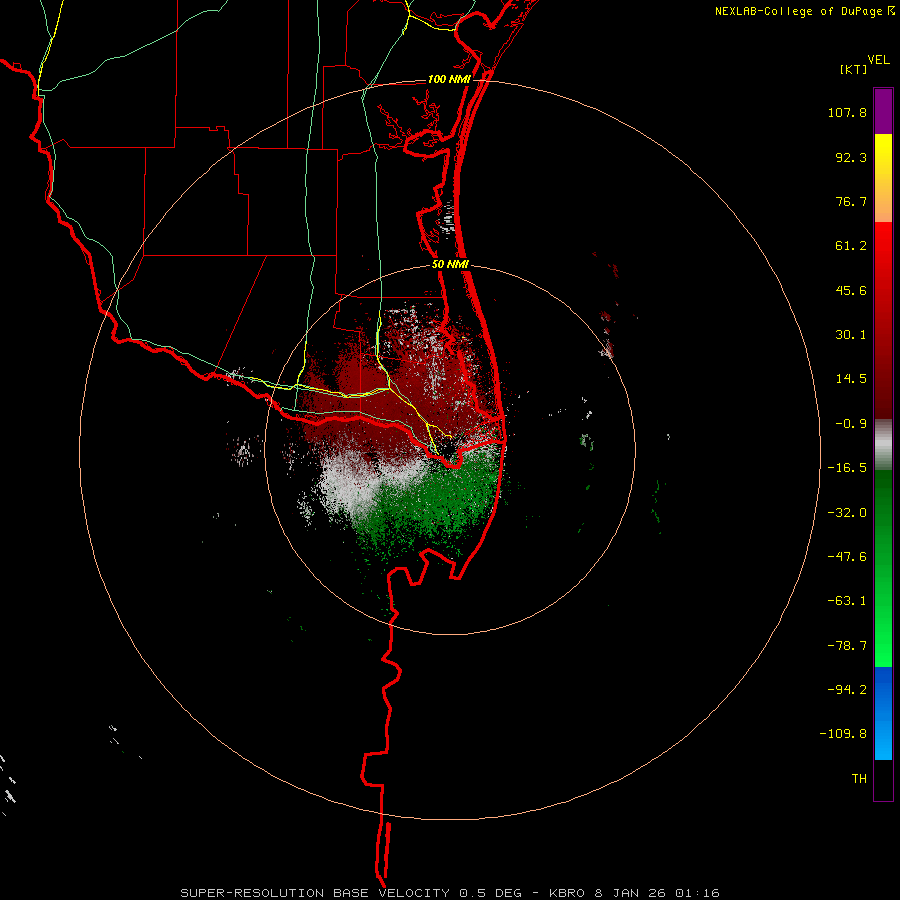Select the -109.8 velocity legend value
Screen dimensions: 900x900
[x=843, y=734]
